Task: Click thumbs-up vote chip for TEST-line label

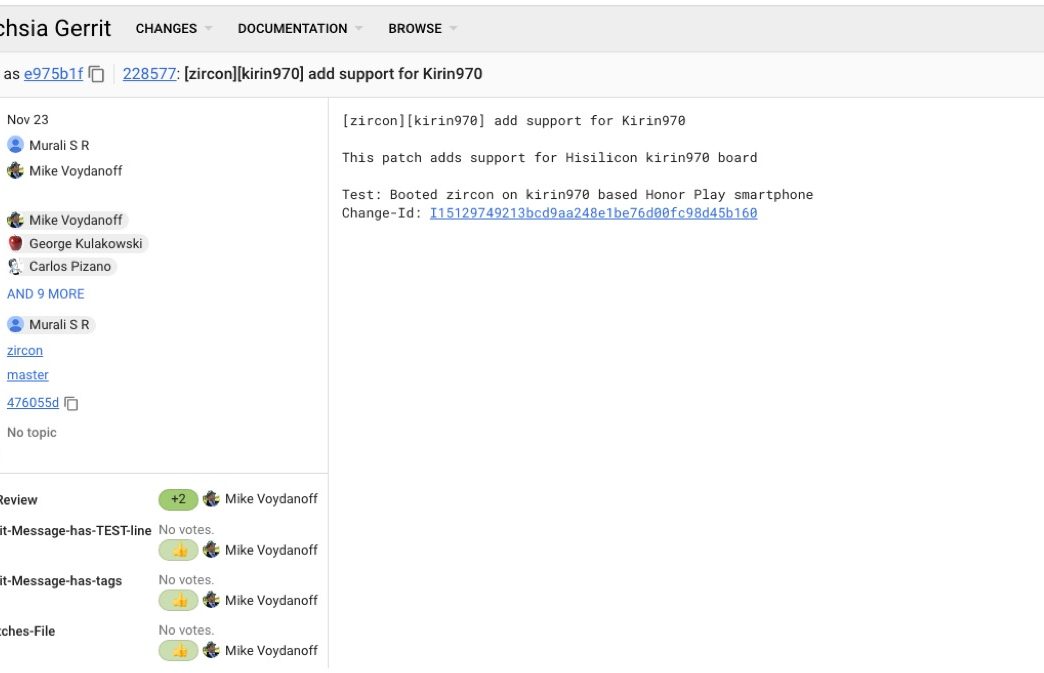Action: 178,550
